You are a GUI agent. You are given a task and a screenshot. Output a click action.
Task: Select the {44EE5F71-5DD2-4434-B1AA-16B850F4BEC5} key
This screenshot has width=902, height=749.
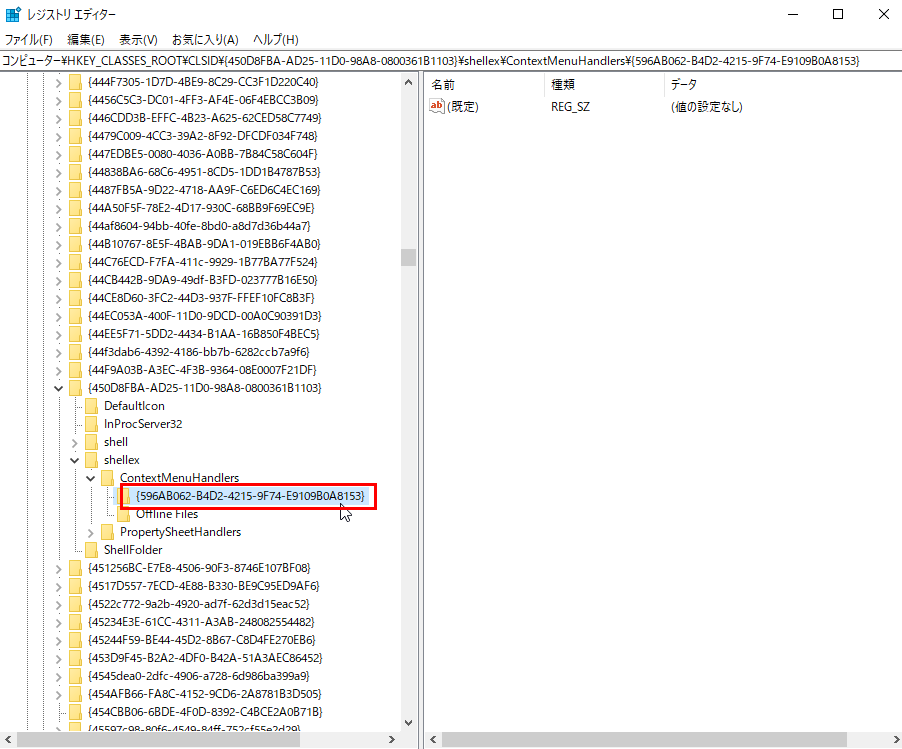point(204,334)
